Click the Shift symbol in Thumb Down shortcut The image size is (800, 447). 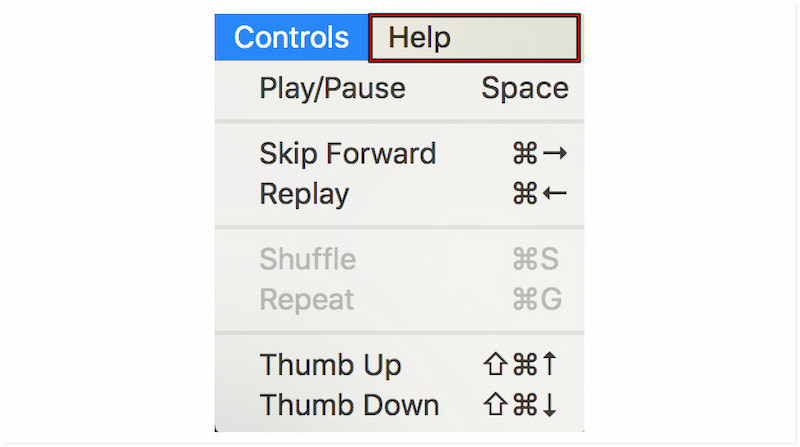496,405
